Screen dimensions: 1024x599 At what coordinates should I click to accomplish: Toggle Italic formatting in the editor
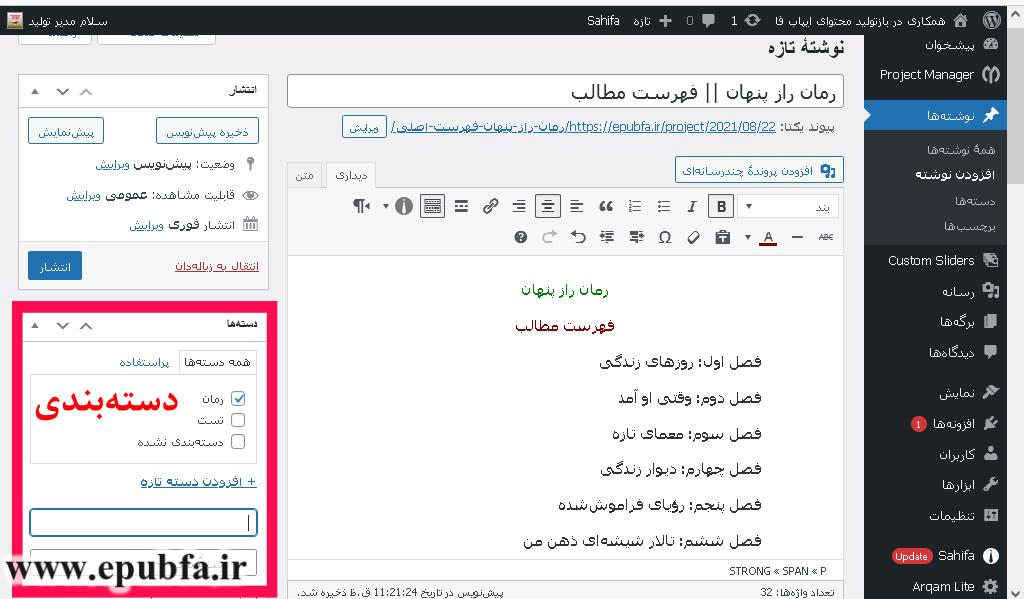click(x=692, y=205)
